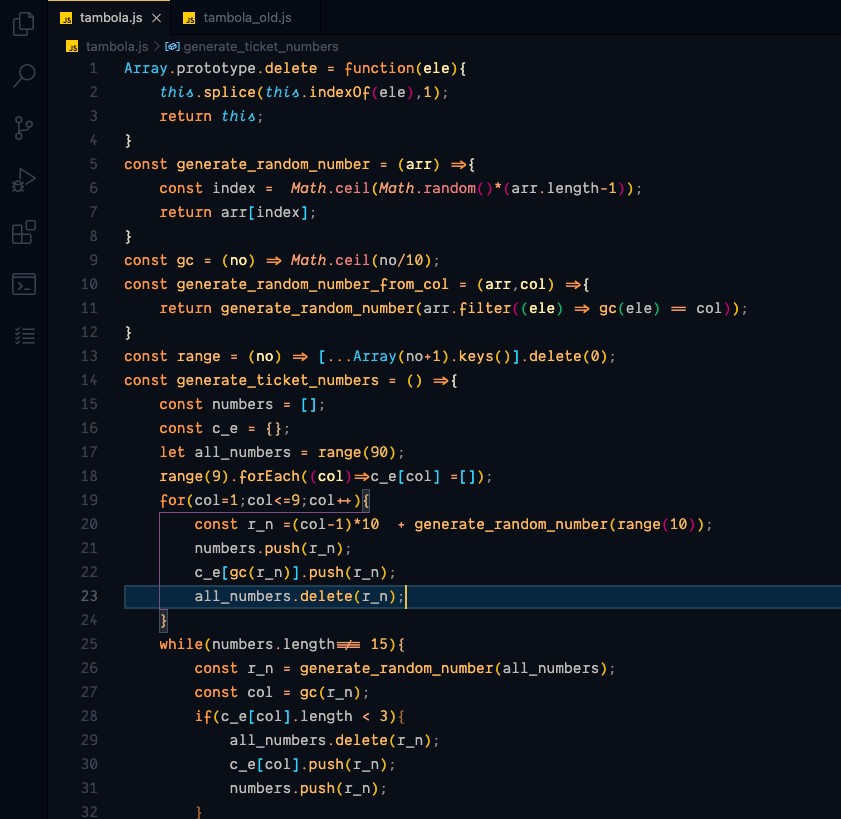Click the 'let all_numbers = range(90);' line
Viewport: 841px width, 819px height.
[282, 452]
